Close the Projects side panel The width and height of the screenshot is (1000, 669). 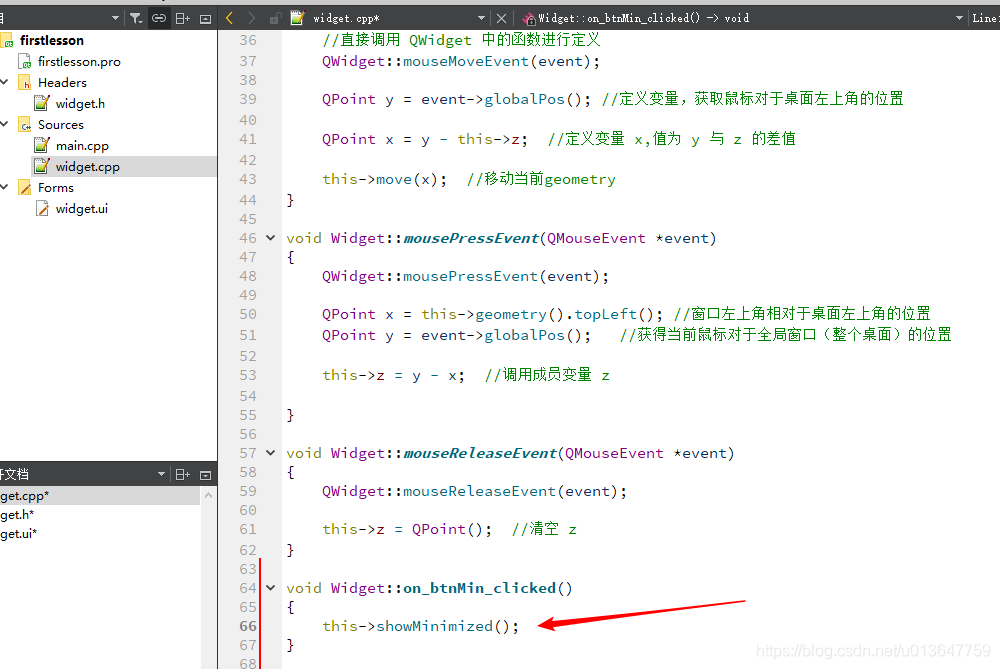[x=205, y=19]
